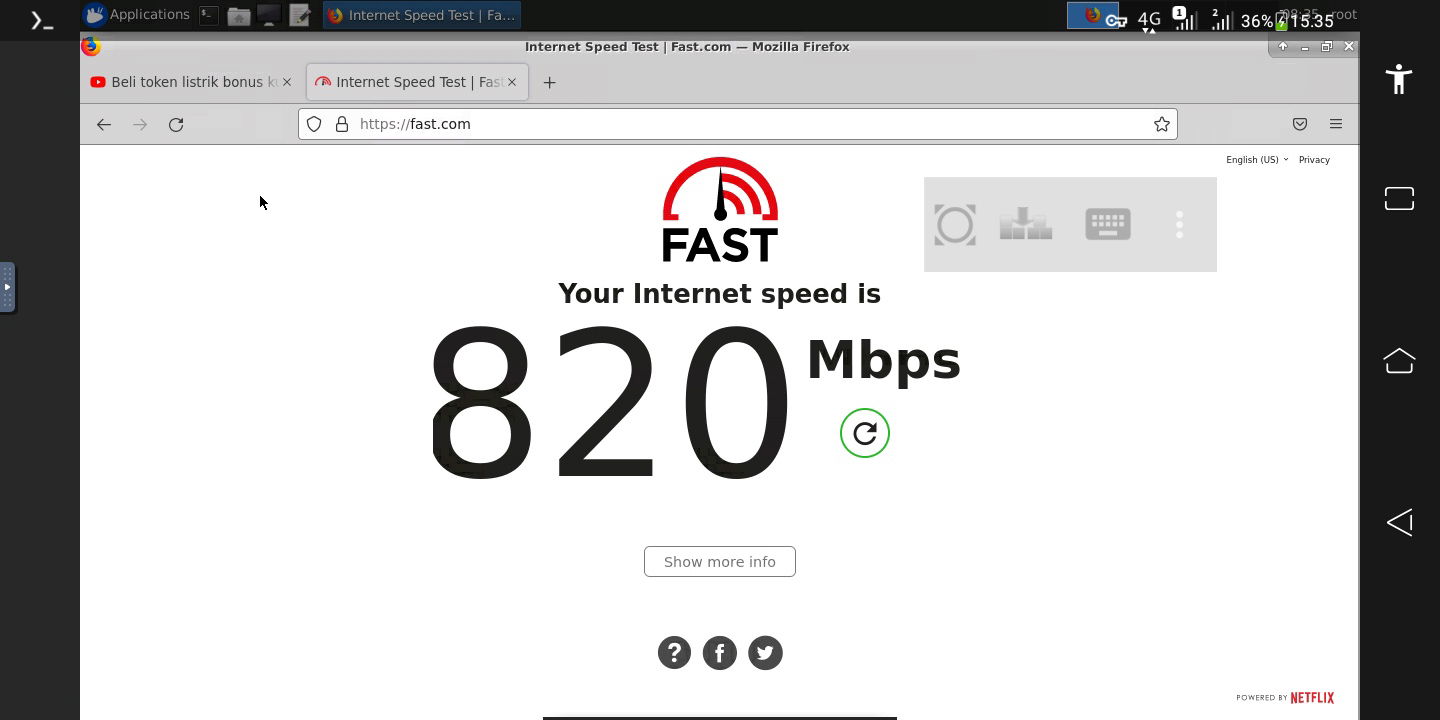Bookmark this page with the star icon

(1162, 124)
